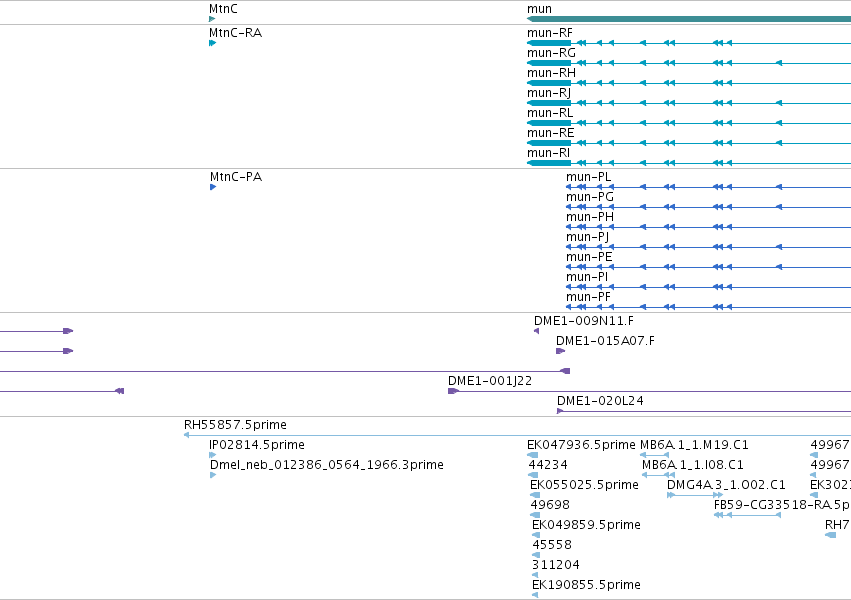
Task: Select the MtnC-RA transcript glyph
Action: (213, 43)
